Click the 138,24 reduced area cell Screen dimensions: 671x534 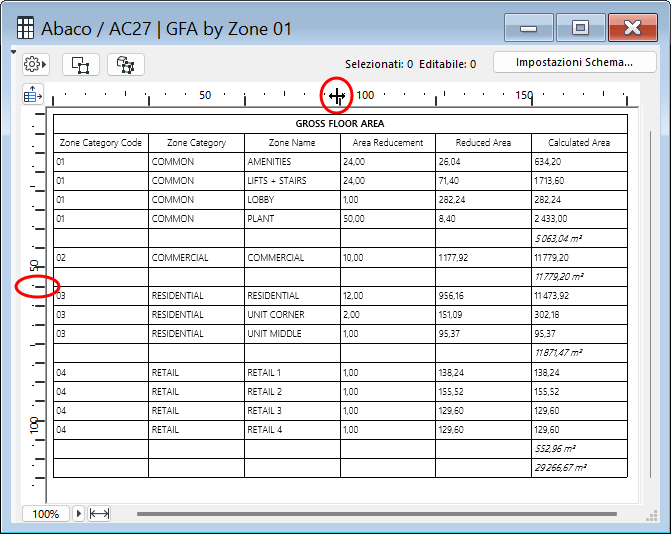[484, 373]
